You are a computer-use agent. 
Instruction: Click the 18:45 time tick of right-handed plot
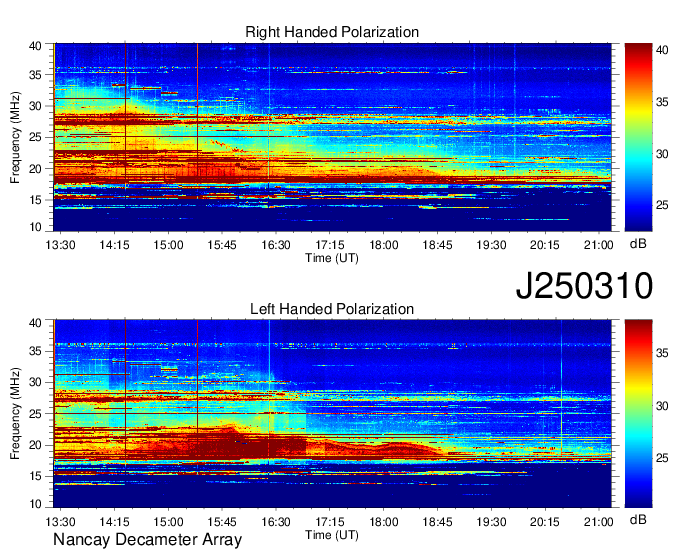437,245
